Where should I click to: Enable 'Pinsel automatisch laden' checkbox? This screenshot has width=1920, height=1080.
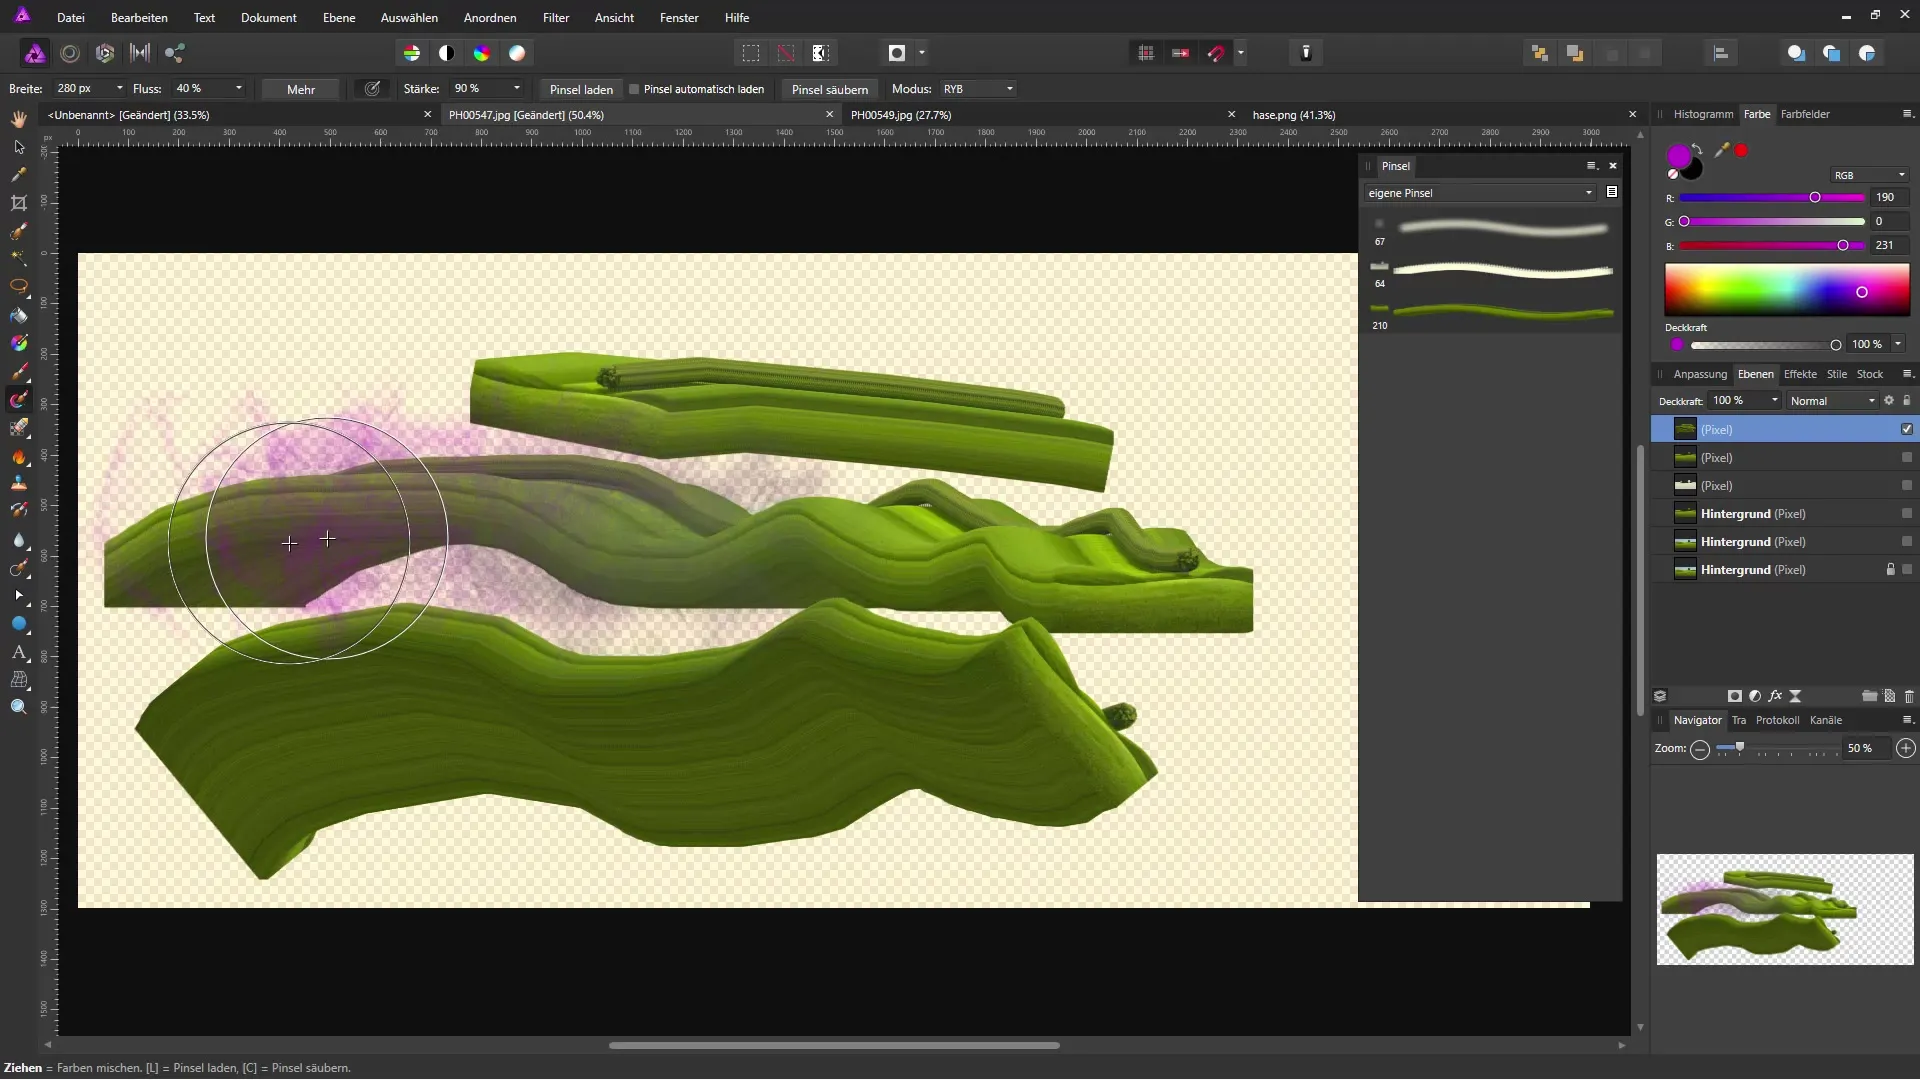click(634, 89)
